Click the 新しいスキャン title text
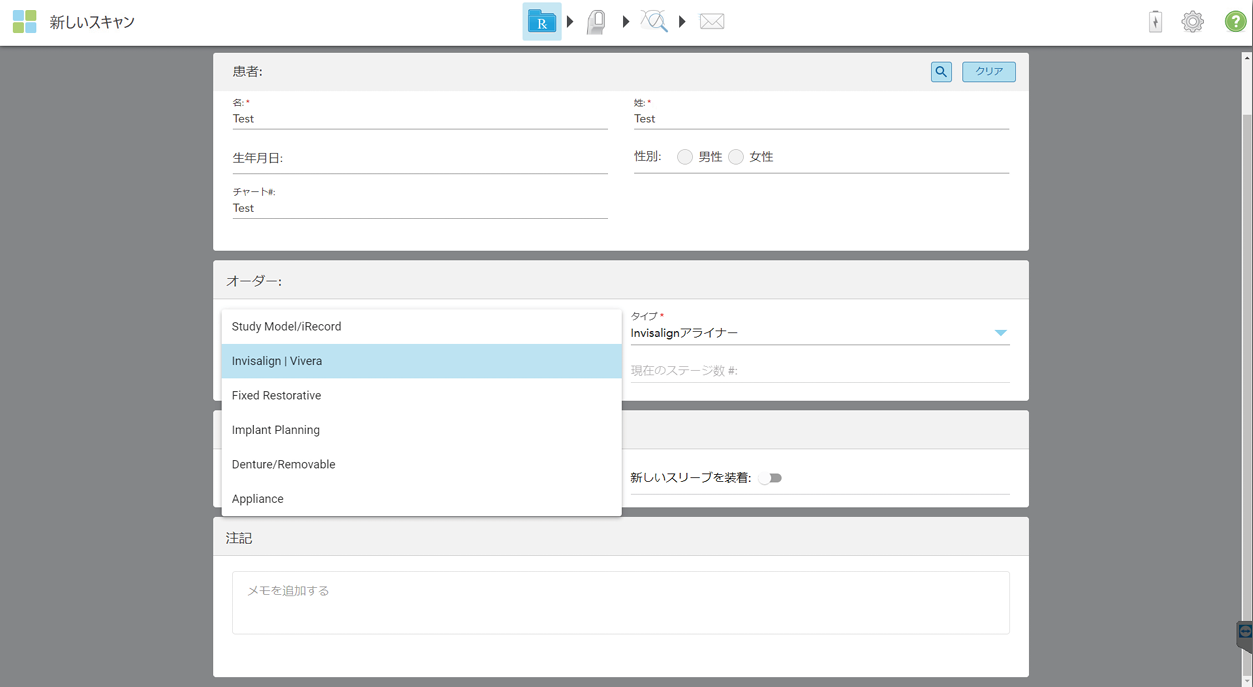The height and width of the screenshot is (687, 1253). (x=92, y=22)
